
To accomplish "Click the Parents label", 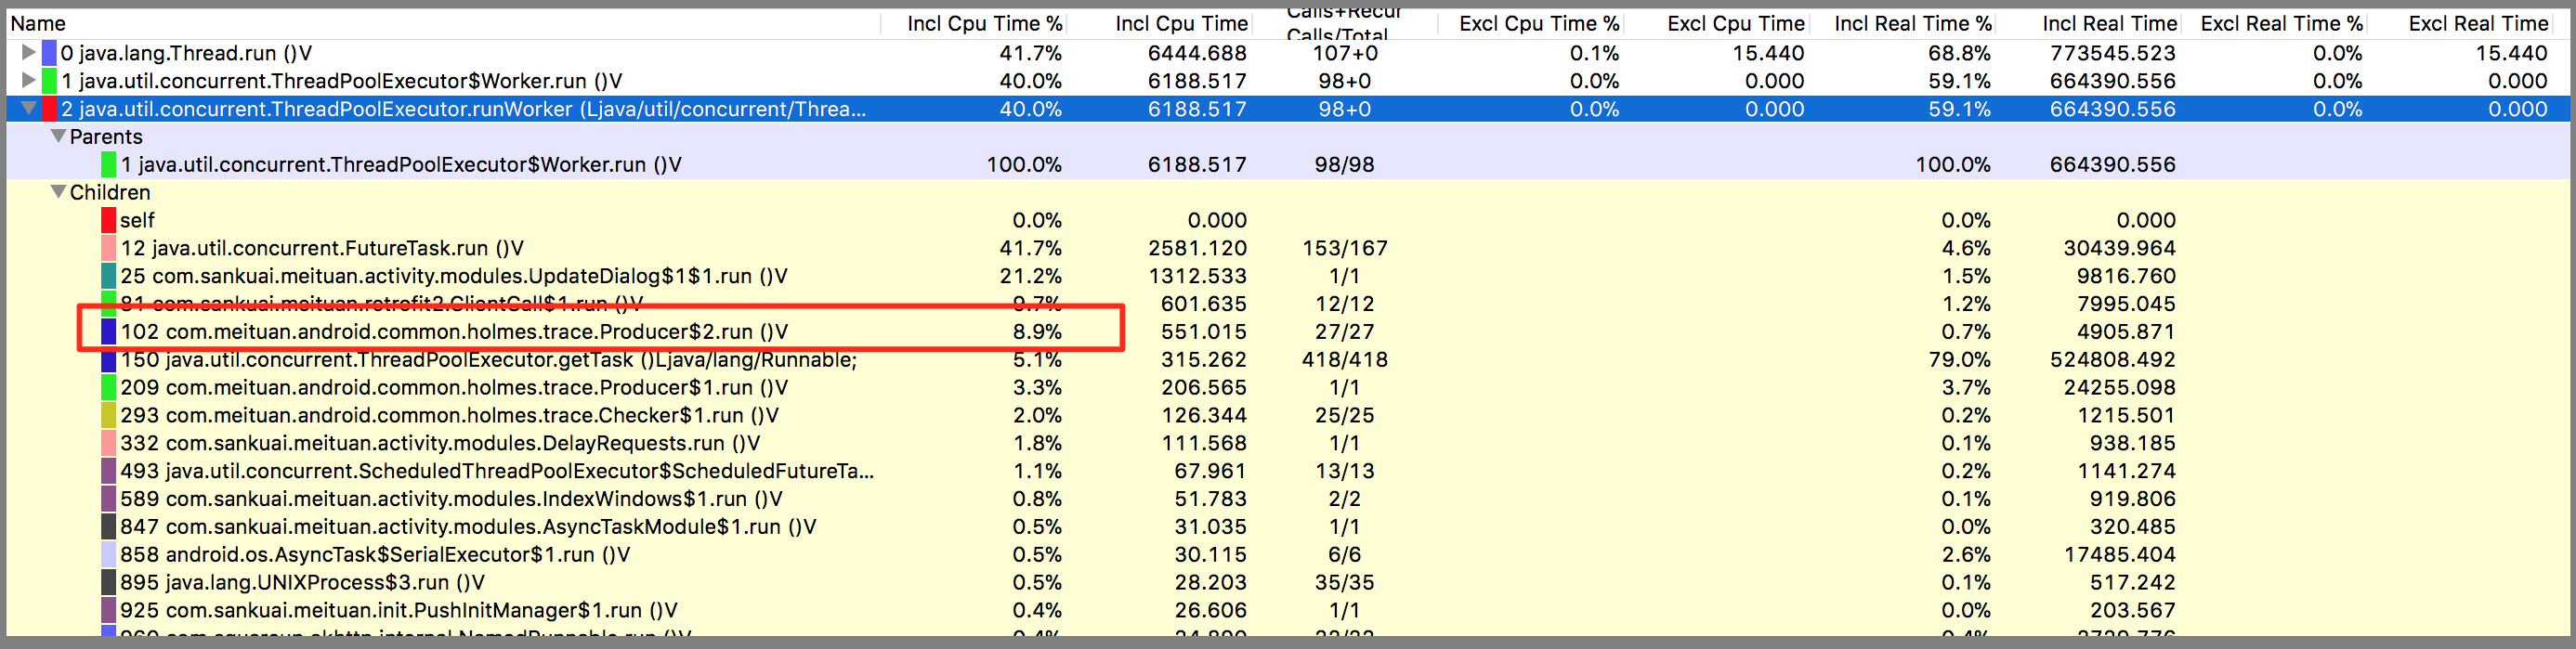I will coord(106,136).
